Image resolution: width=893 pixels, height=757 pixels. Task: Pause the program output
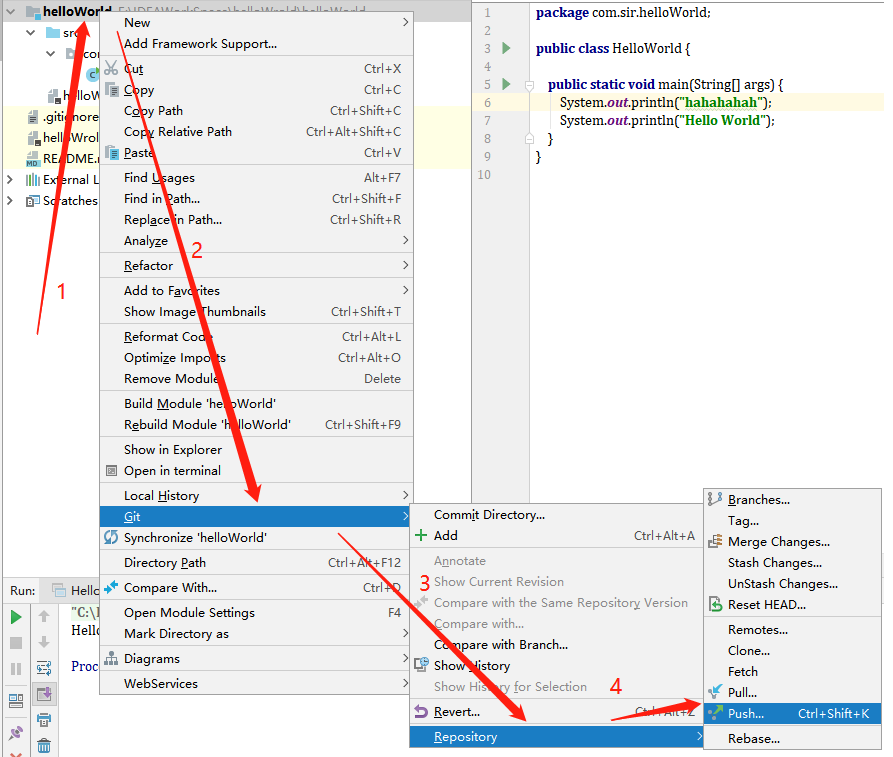point(16,669)
